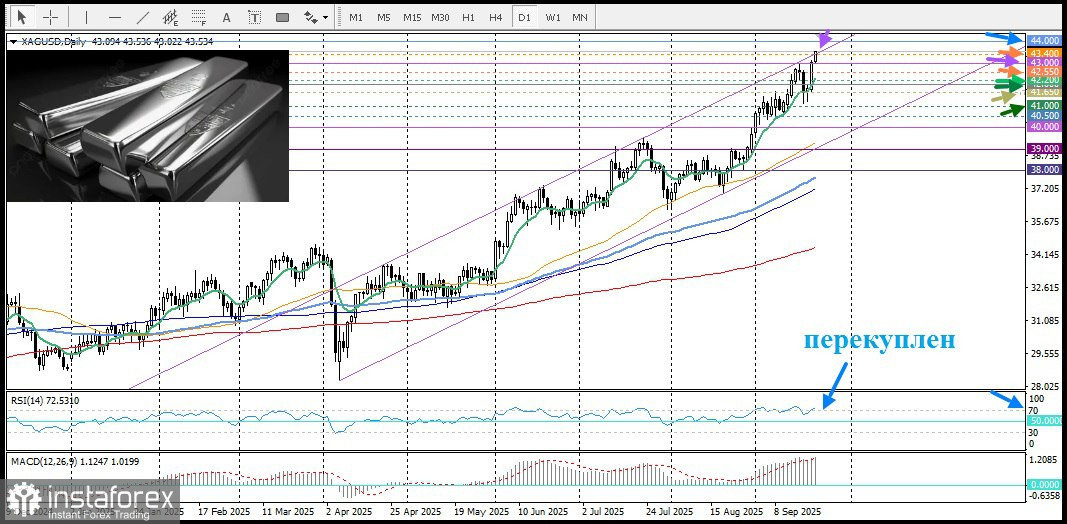Click the MACD 1.2085 scale value
The height and width of the screenshot is (524, 1067).
tap(1045, 459)
